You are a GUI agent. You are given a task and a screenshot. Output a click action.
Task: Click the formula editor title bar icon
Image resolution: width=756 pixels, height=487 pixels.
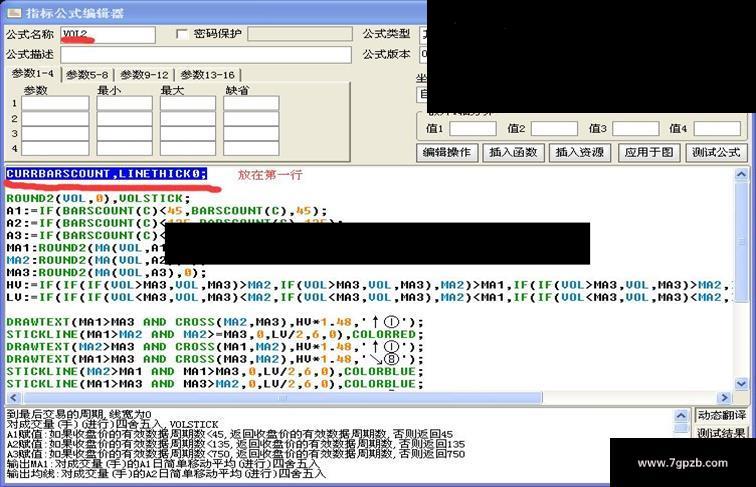pos(14,13)
